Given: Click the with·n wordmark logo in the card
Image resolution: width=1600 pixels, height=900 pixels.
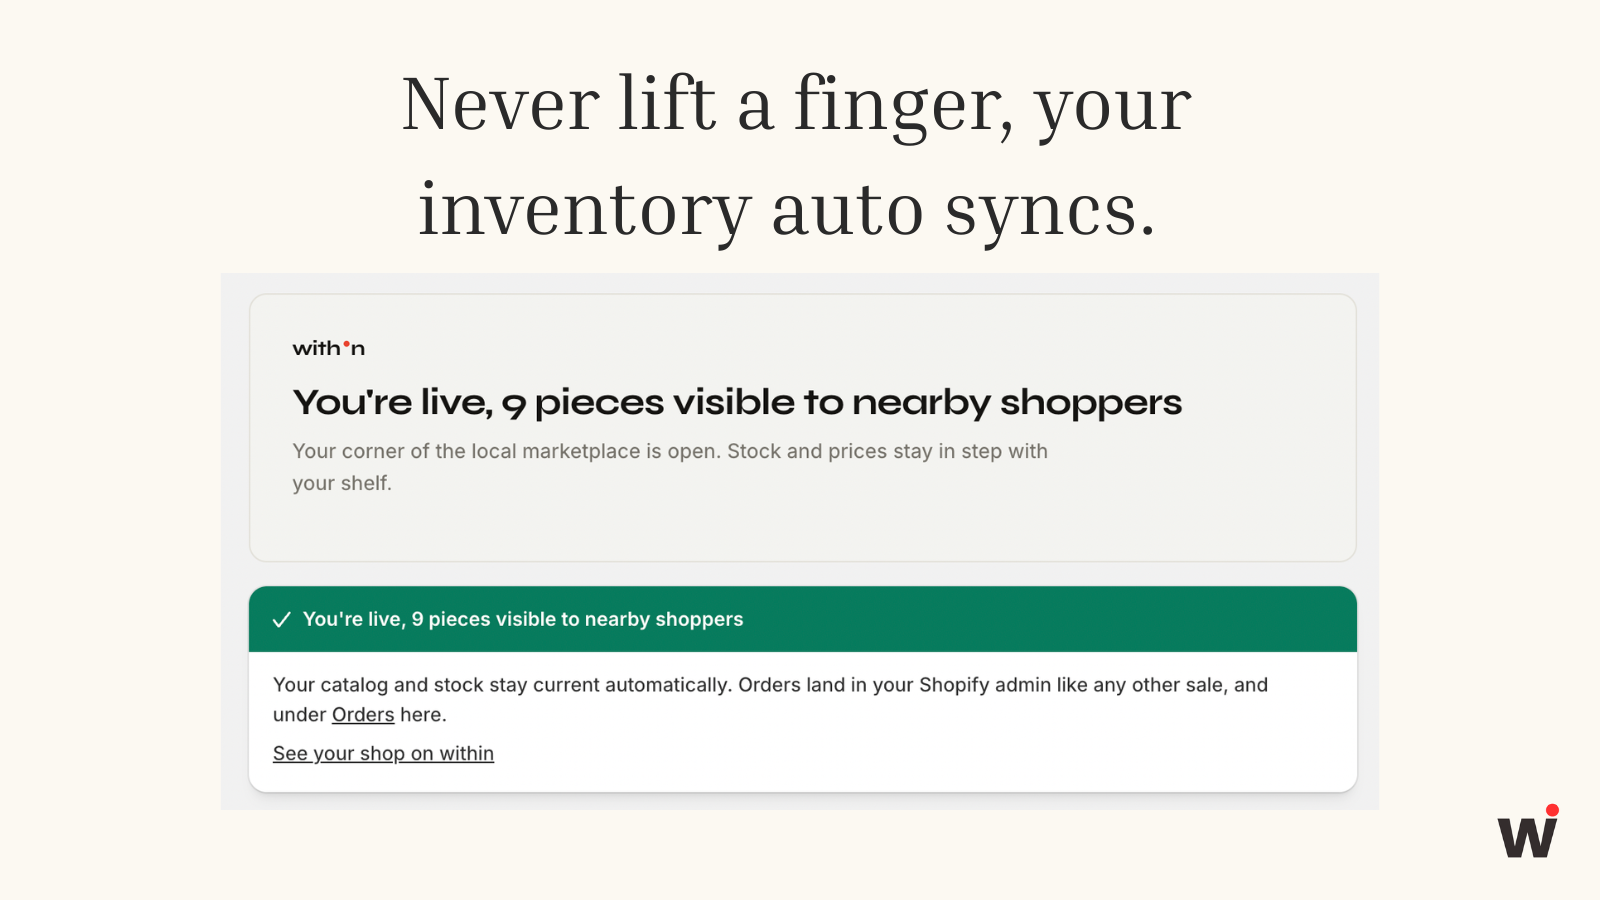Looking at the screenshot, I should tap(328, 348).
